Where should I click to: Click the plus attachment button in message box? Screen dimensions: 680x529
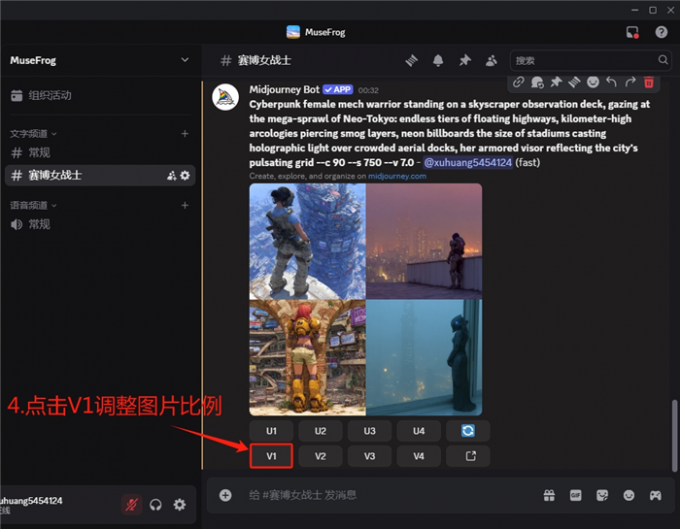point(225,495)
